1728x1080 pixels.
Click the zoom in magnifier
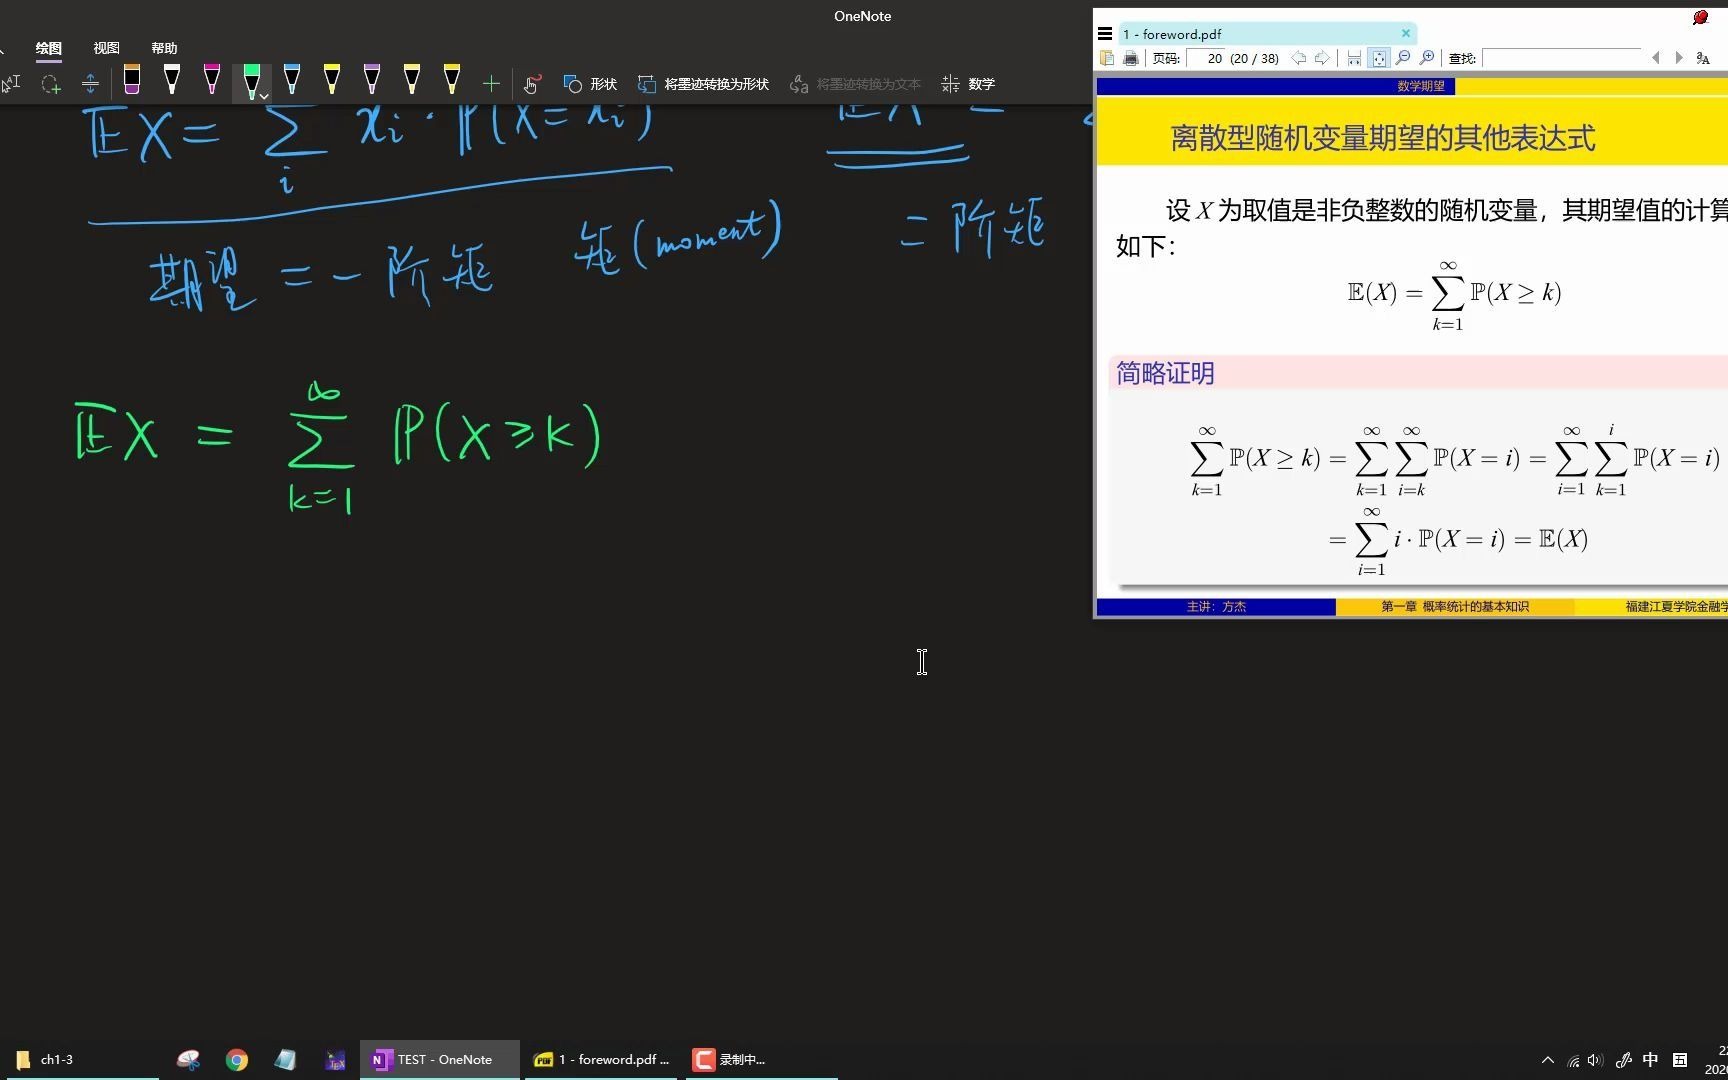click(x=1427, y=58)
